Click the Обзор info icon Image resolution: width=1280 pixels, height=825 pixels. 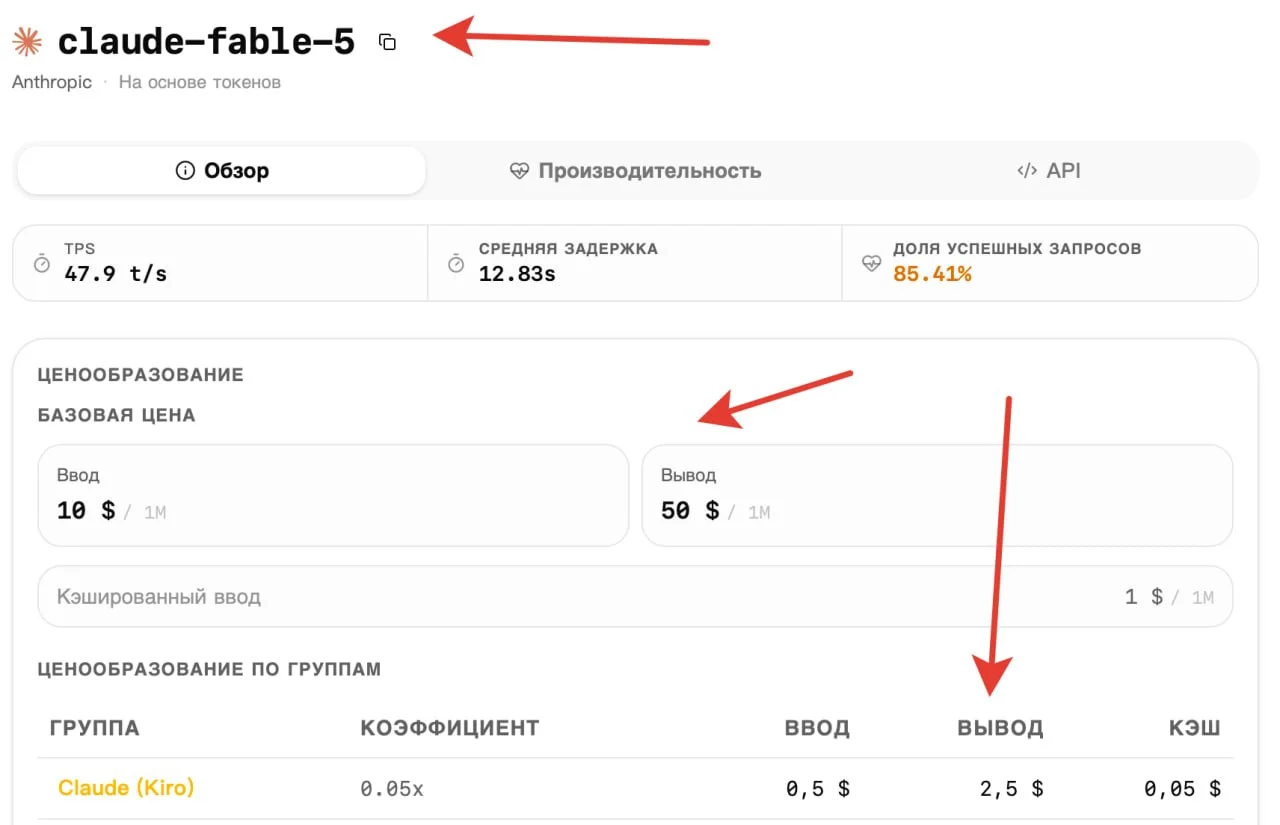(x=185, y=171)
